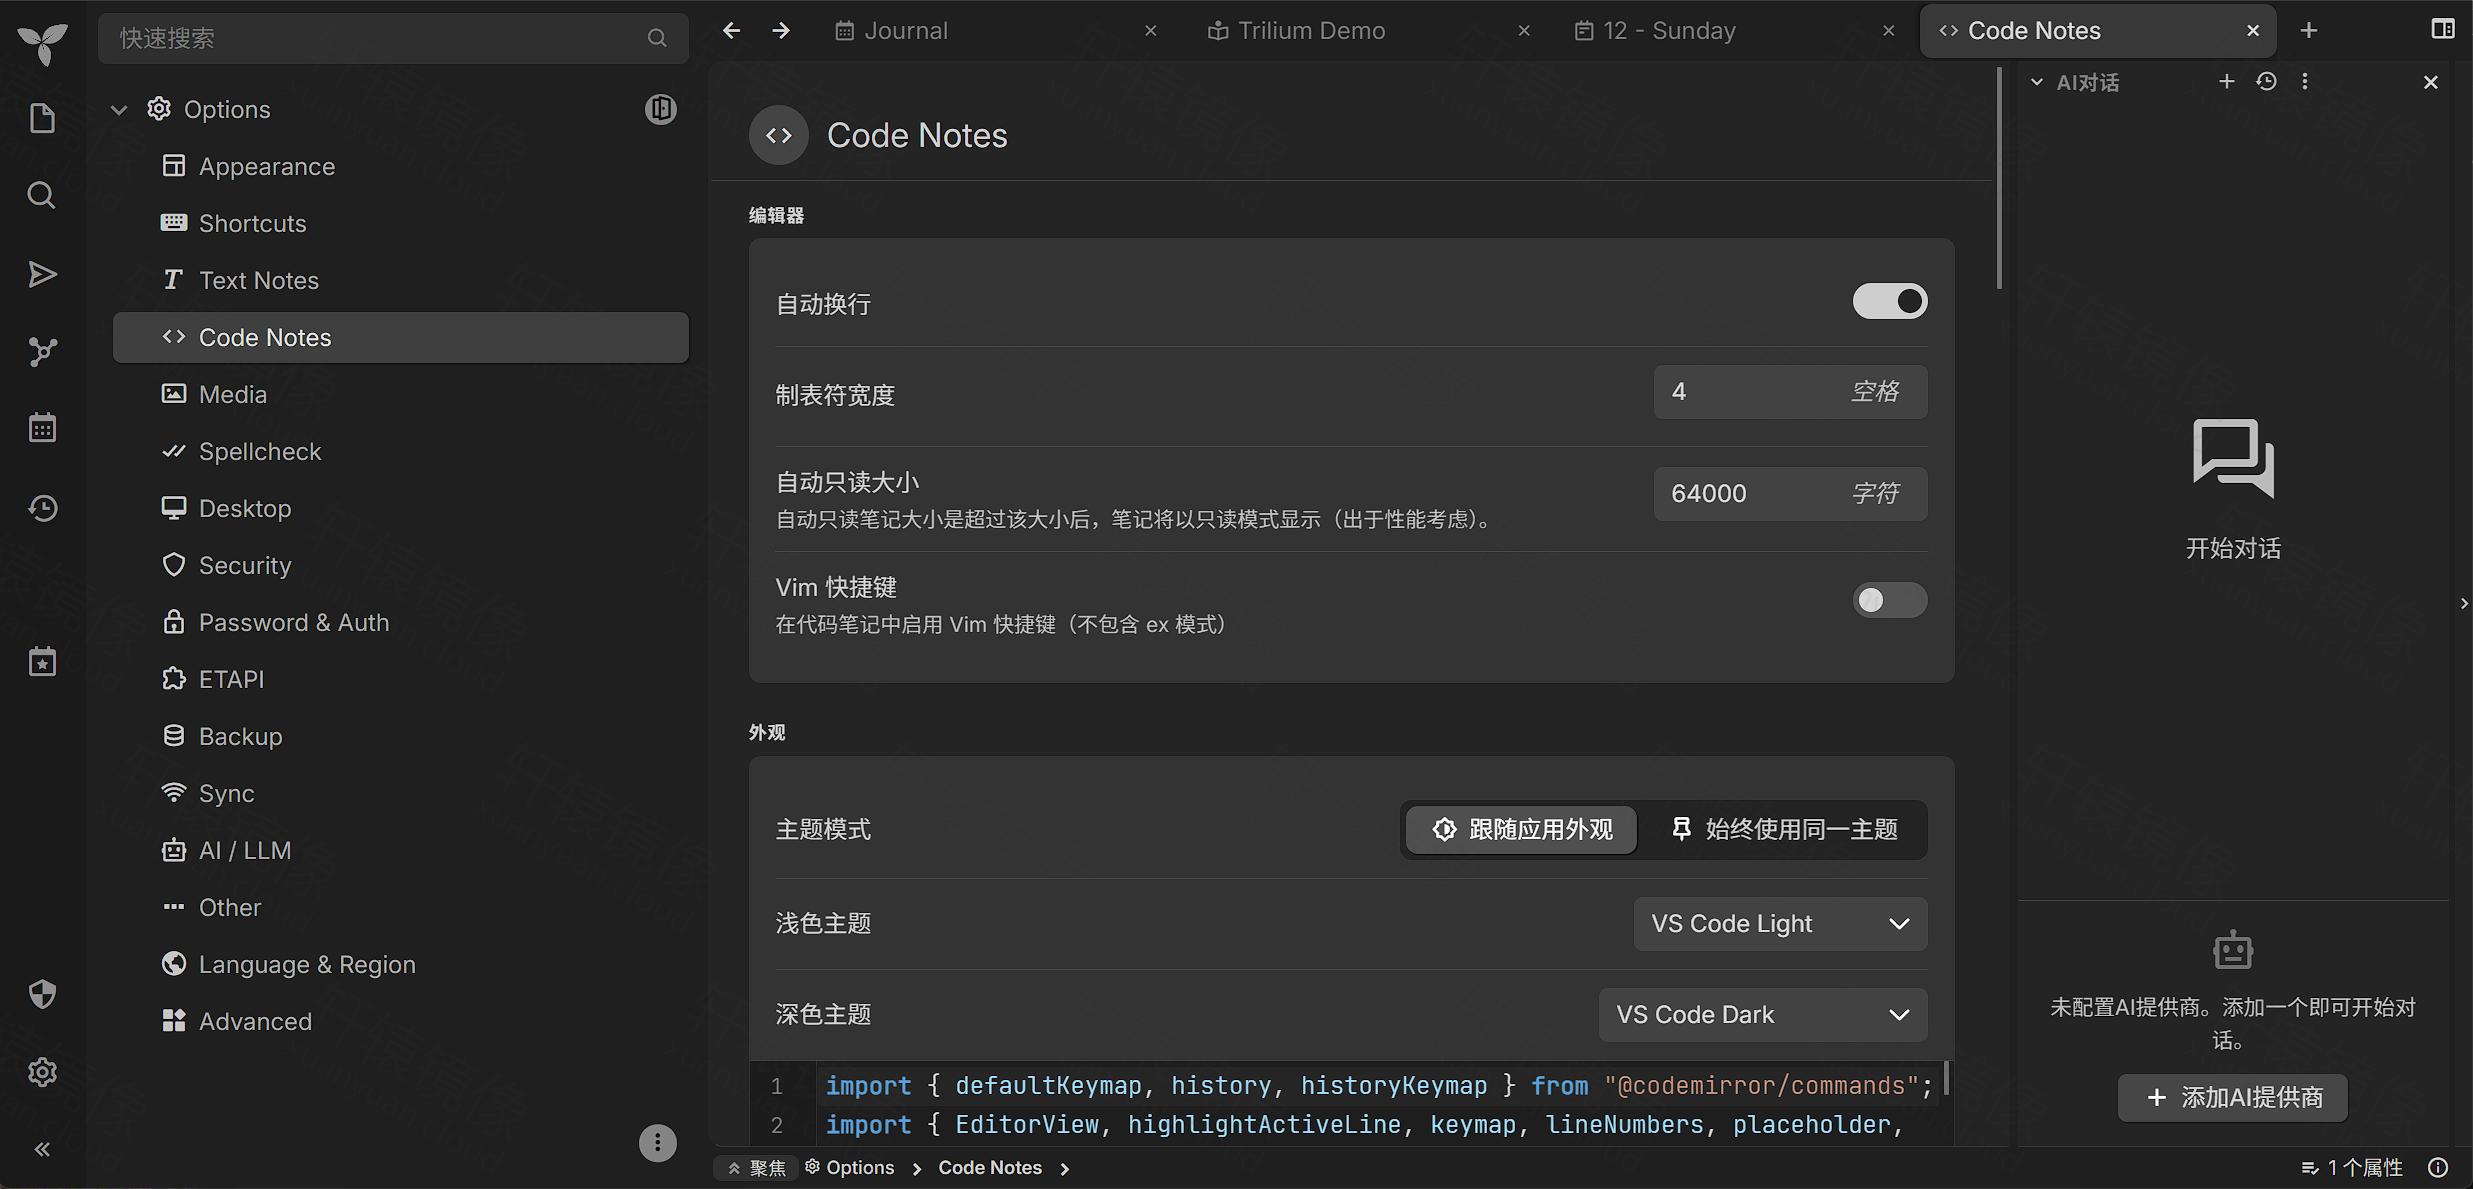Open the note map branch icon

click(42, 352)
